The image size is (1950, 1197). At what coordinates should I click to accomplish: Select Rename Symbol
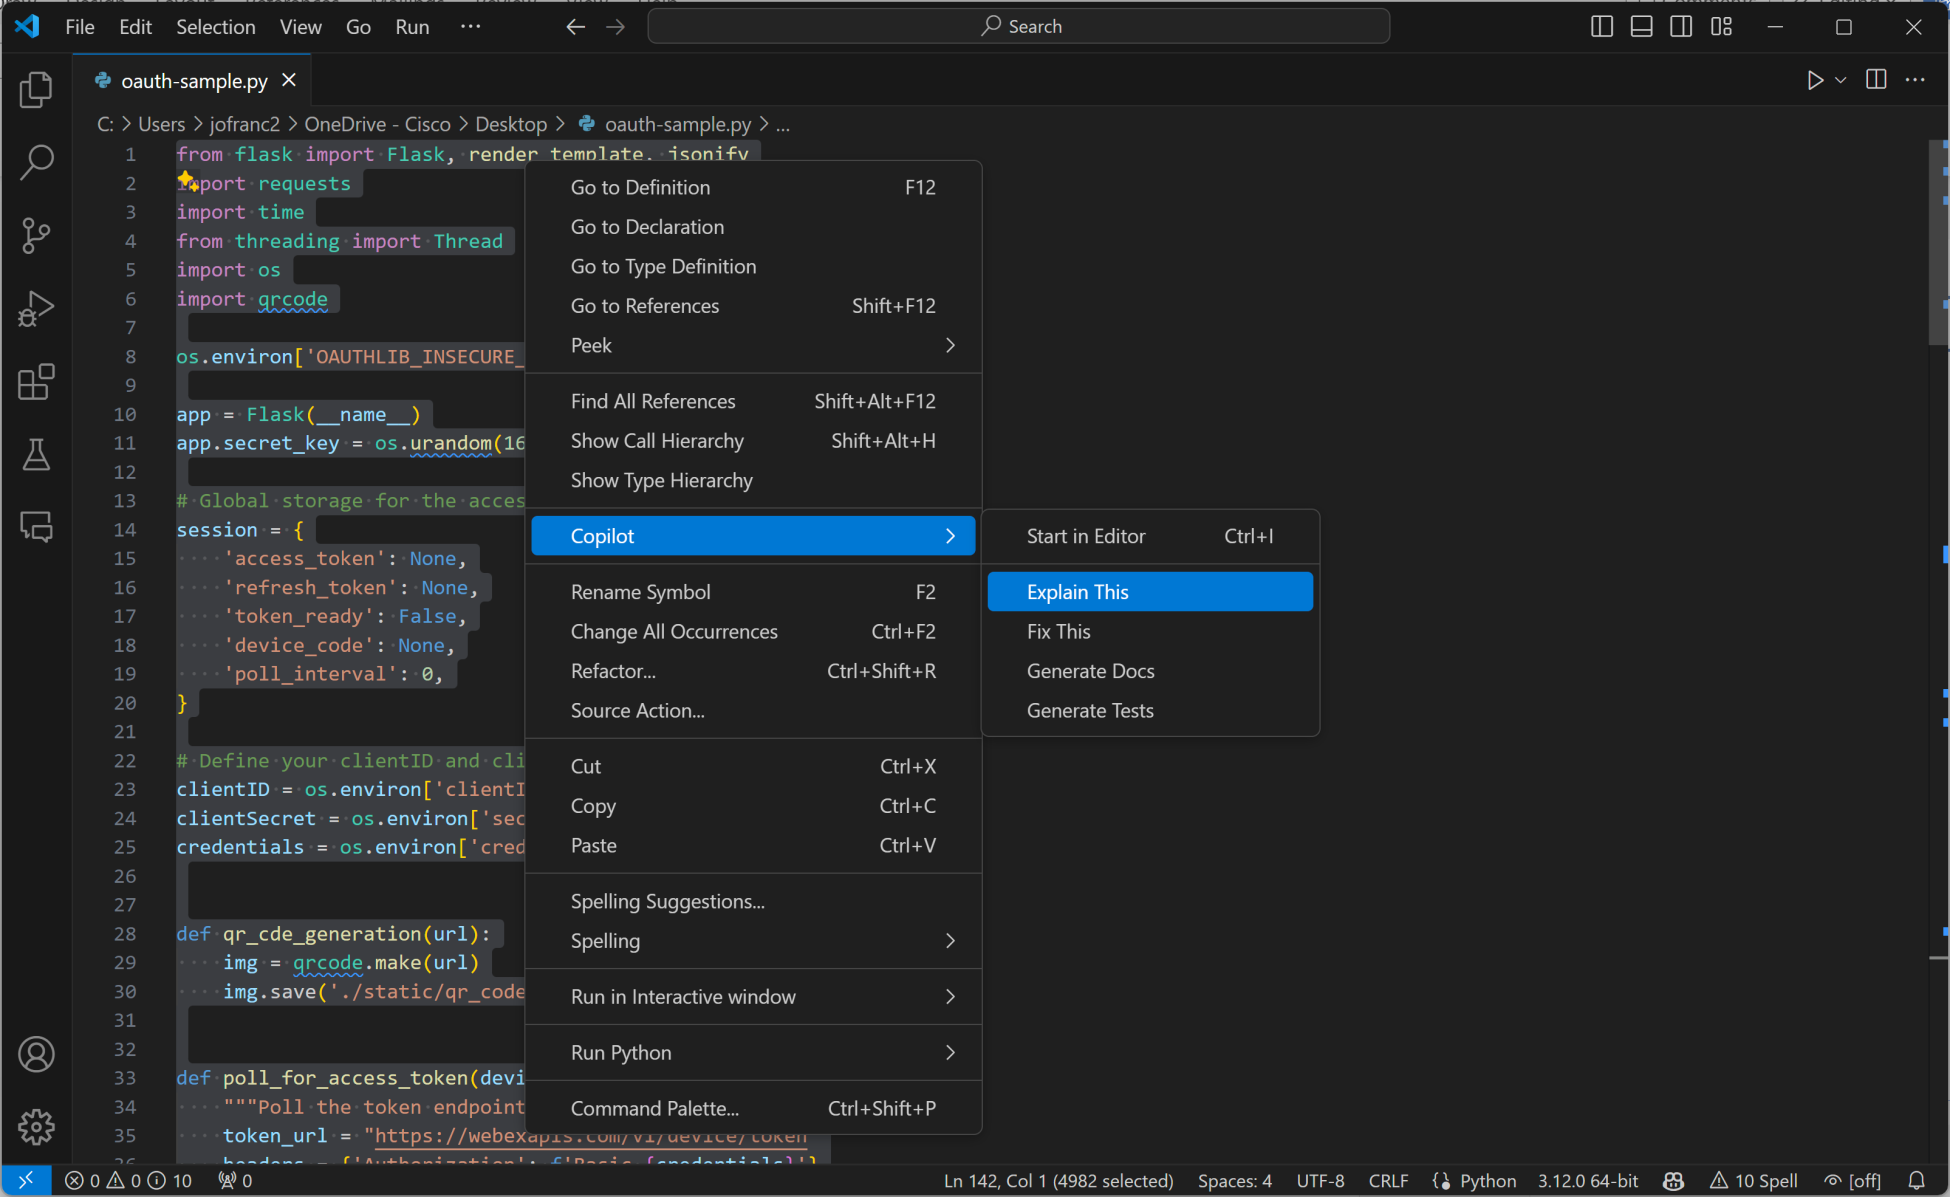753,592
